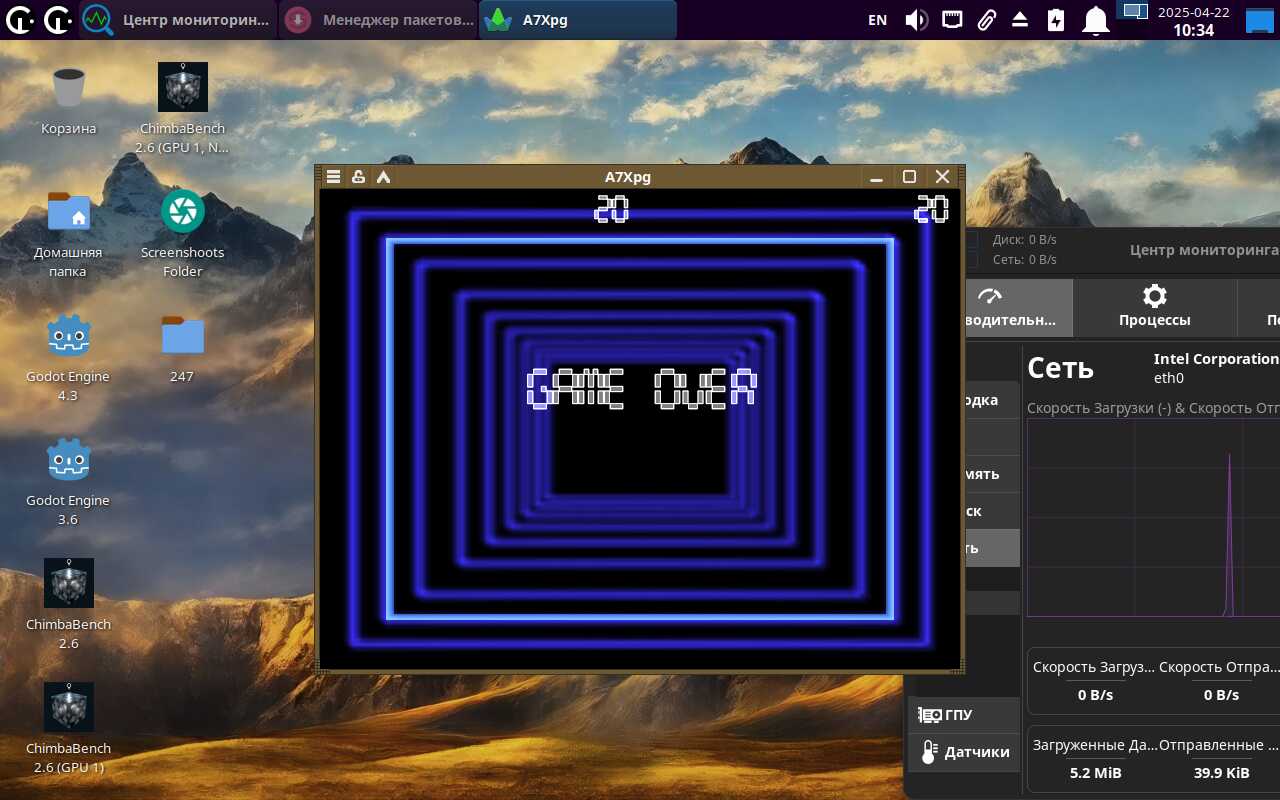The image size is (1280, 800).
Task: Open the A7Xpg window menu icon
Action: click(334, 177)
